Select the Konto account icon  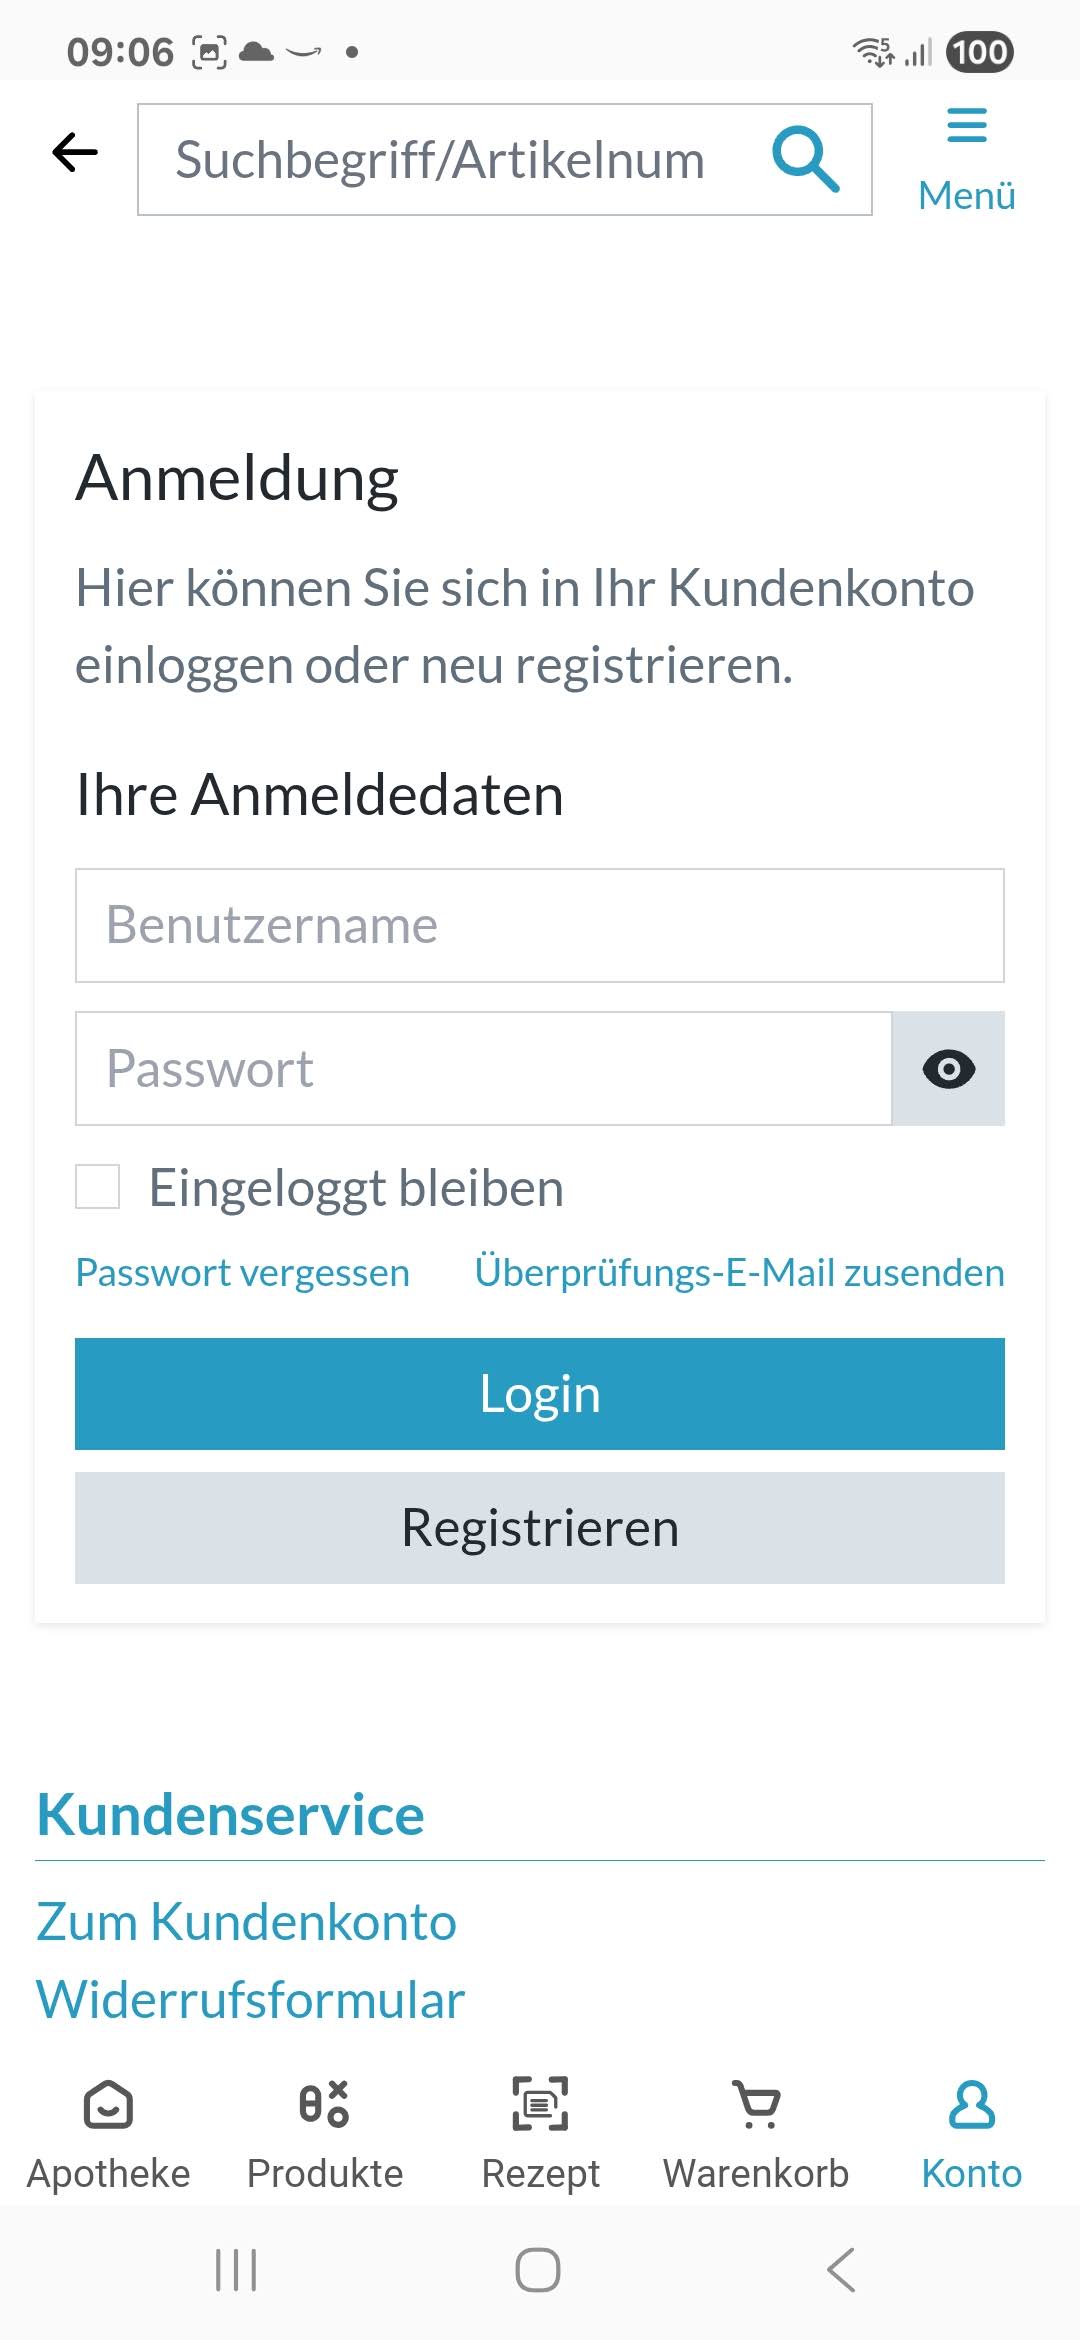[971, 2106]
